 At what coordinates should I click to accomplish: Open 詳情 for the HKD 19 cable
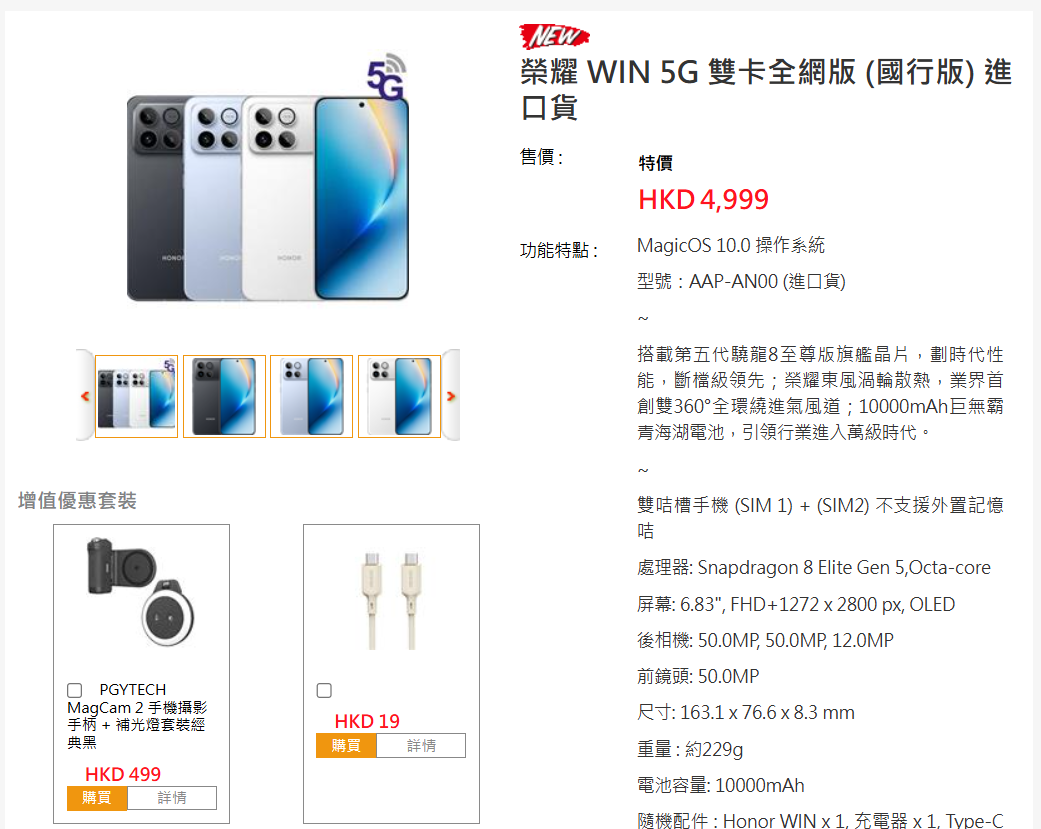coord(422,745)
